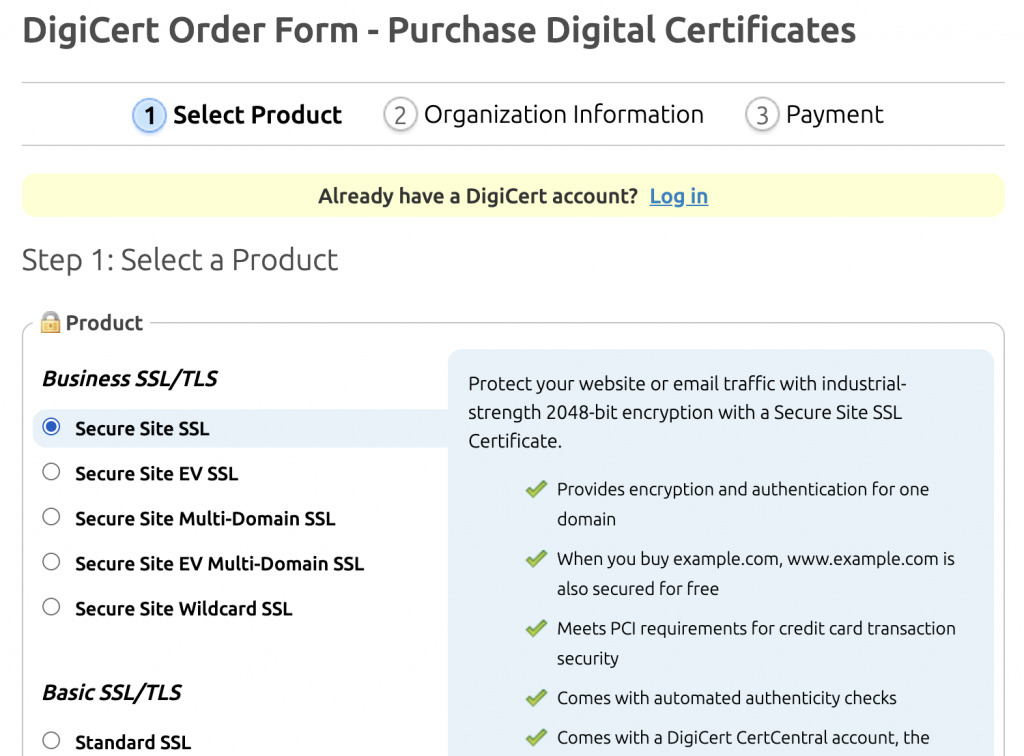Click checkmark beside 'Provides encryption and authentication'
Viewport: 1024px width, 756px height.
click(536, 489)
